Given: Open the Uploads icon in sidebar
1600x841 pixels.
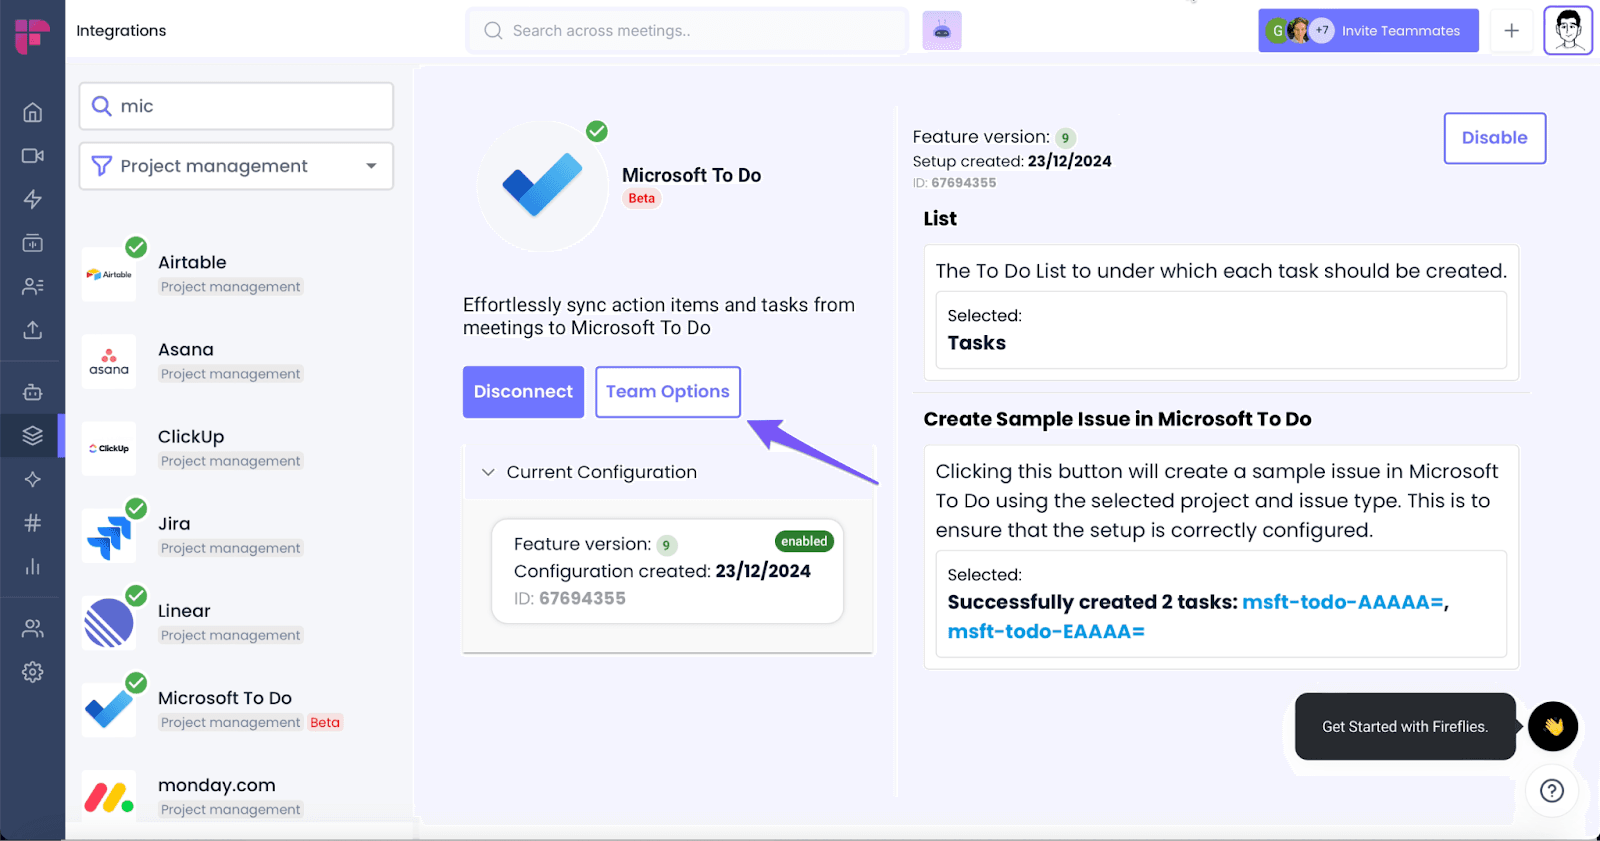Looking at the screenshot, I should pyautogui.click(x=32, y=329).
